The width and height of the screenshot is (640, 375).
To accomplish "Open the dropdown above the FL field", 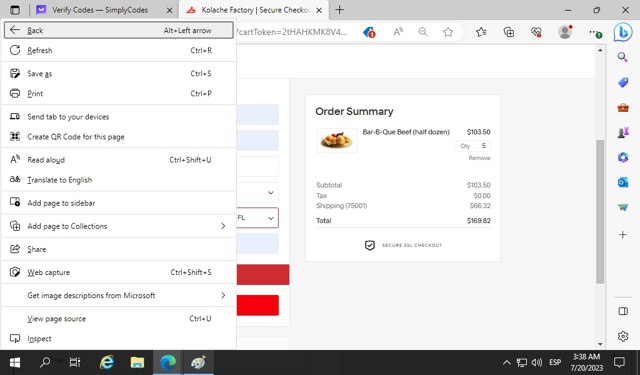I will [258, 193].
